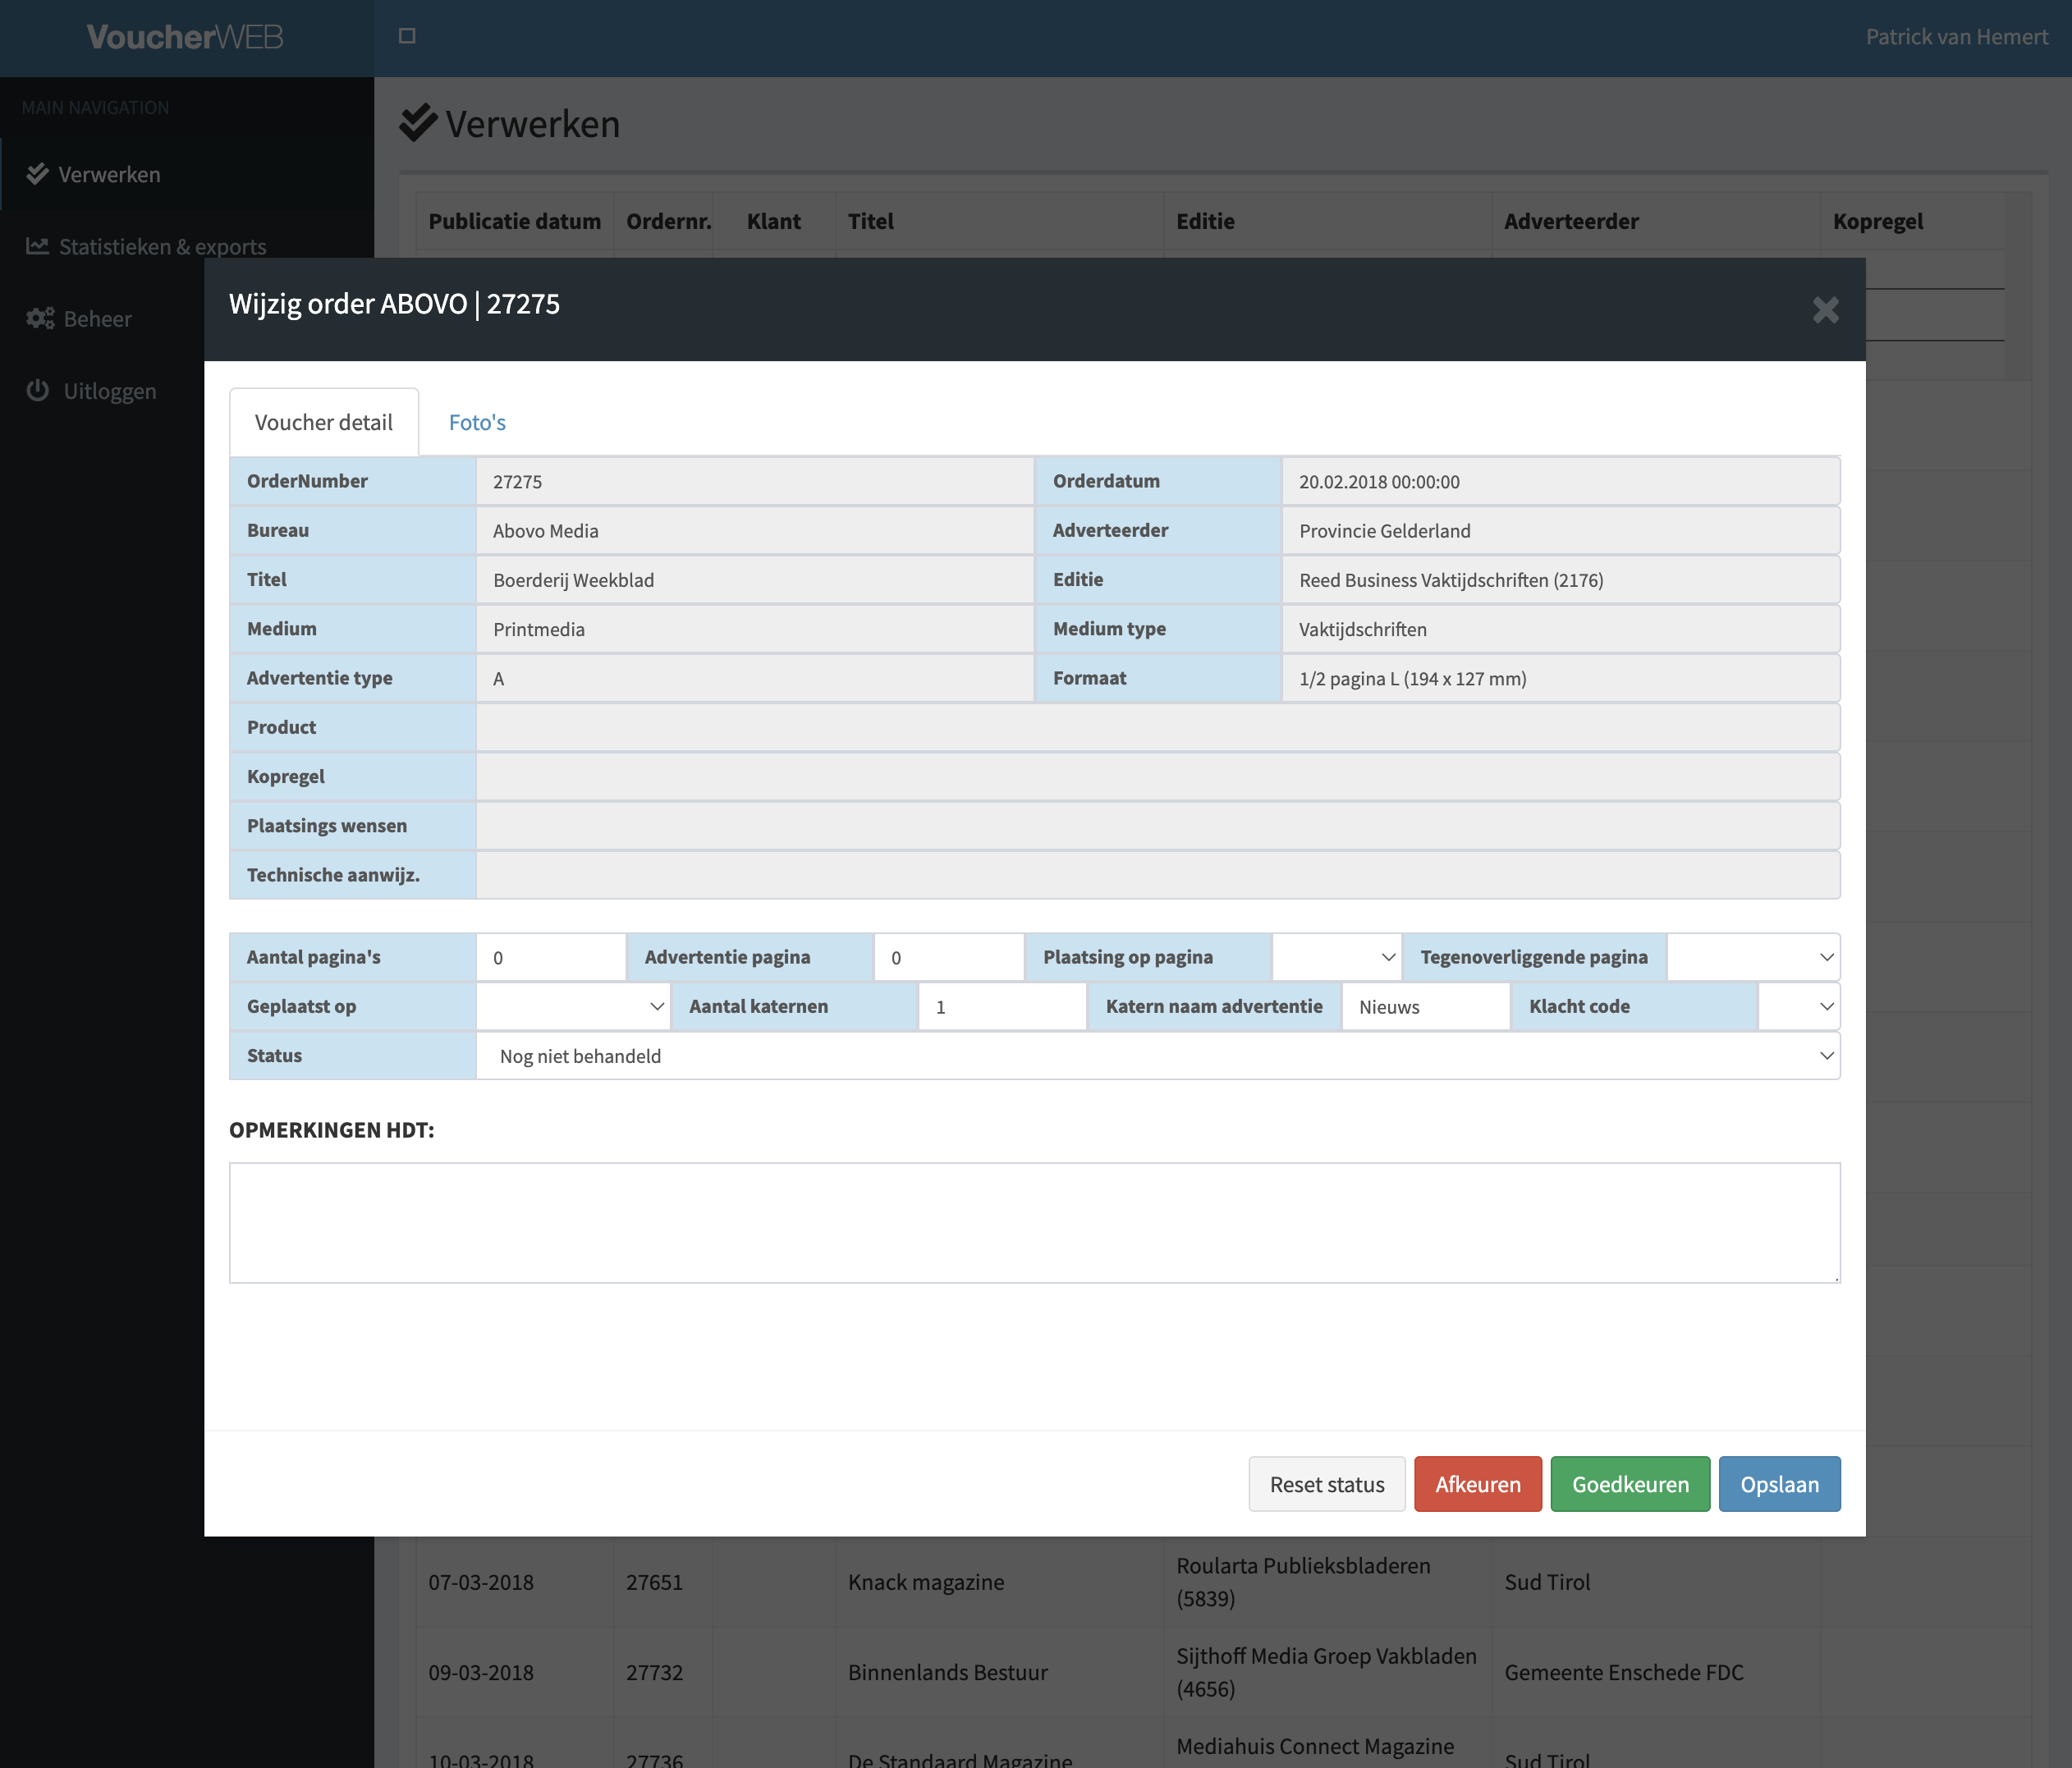Click the empty Technische aanwijz. field
2072x1768 pixels.
pyautogui.click(x=1158, y=875)
